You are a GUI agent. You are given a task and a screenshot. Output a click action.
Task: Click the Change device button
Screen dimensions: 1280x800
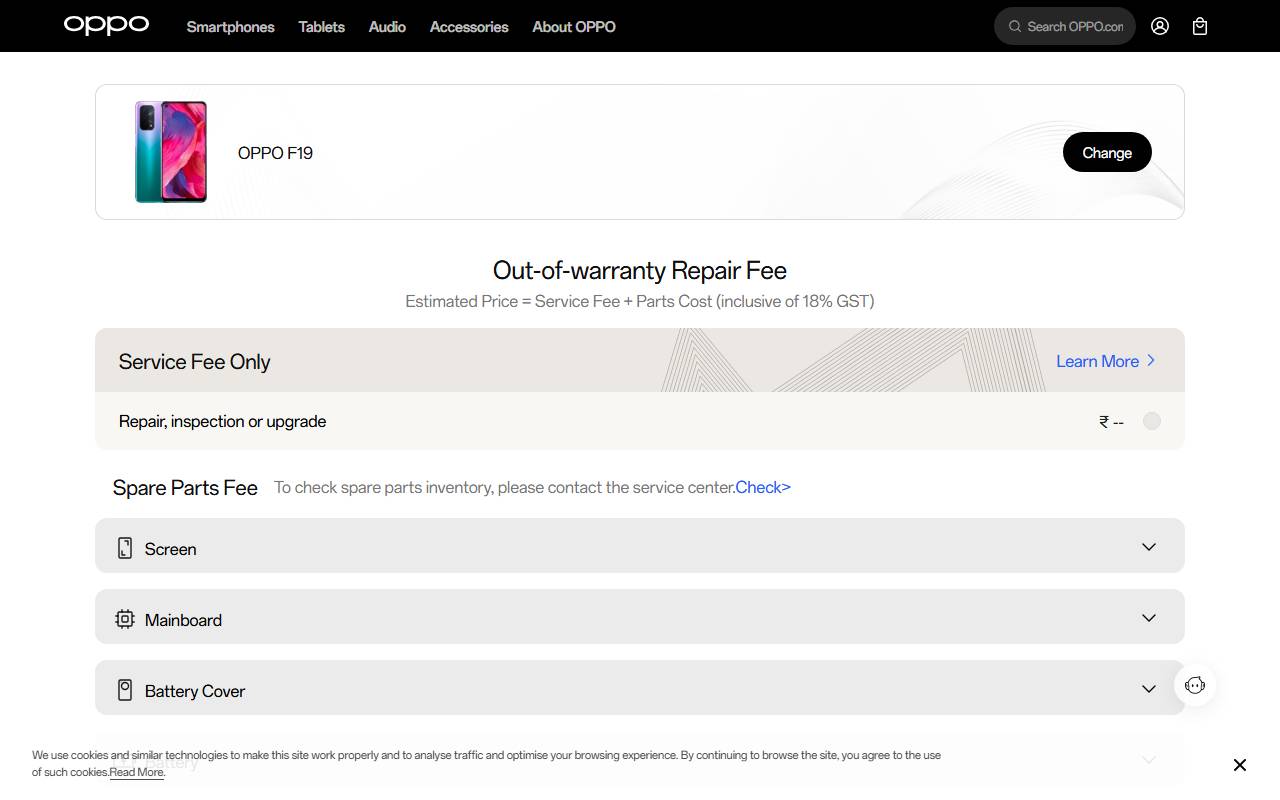tap(1107, 152)
